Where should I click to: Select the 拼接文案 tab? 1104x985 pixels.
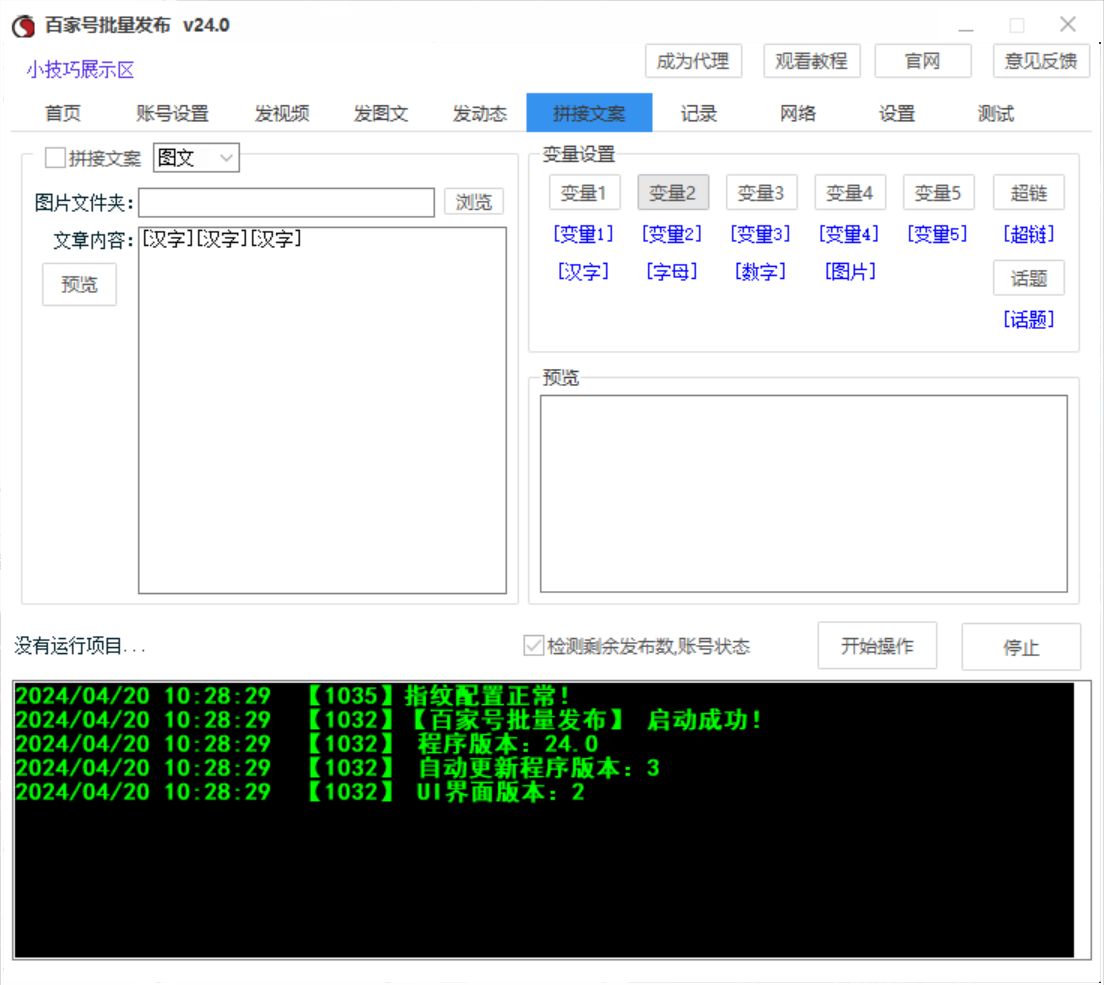pyautogui.click(x=589, y=113)
